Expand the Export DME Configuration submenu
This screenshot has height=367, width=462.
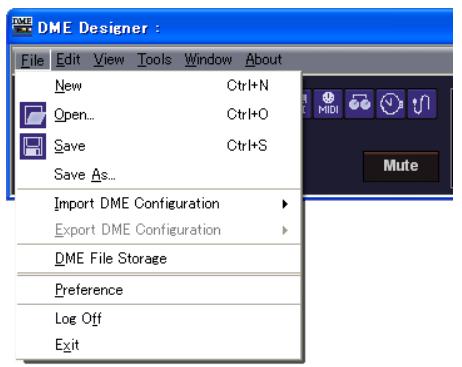coord(158,230)
